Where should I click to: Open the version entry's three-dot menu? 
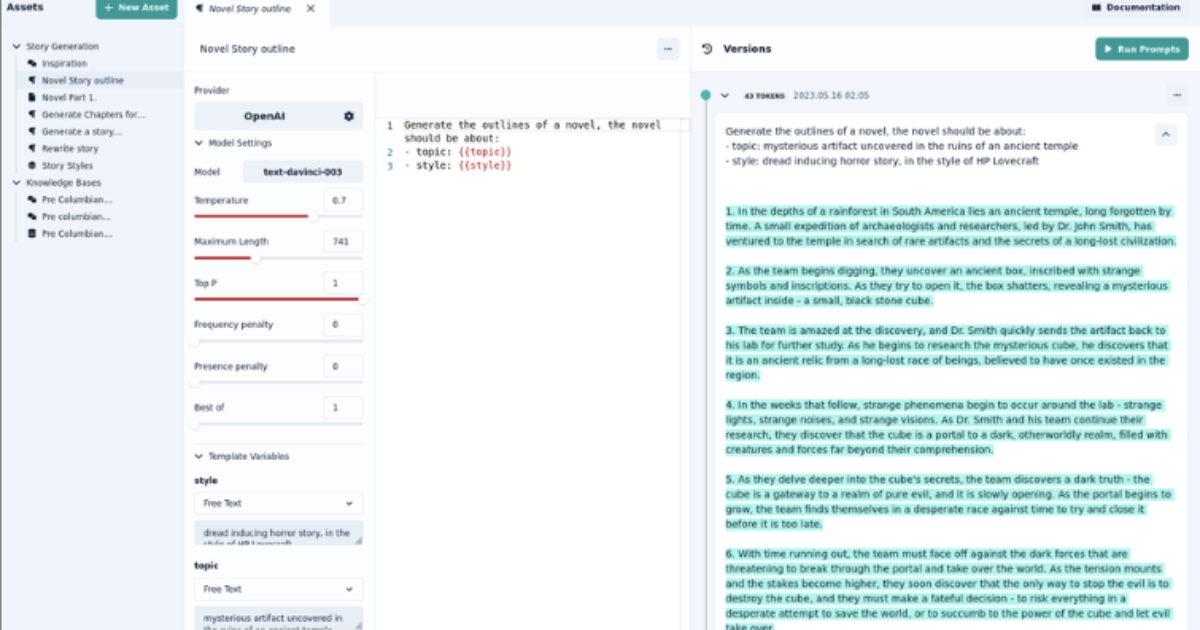(1176, 96)
